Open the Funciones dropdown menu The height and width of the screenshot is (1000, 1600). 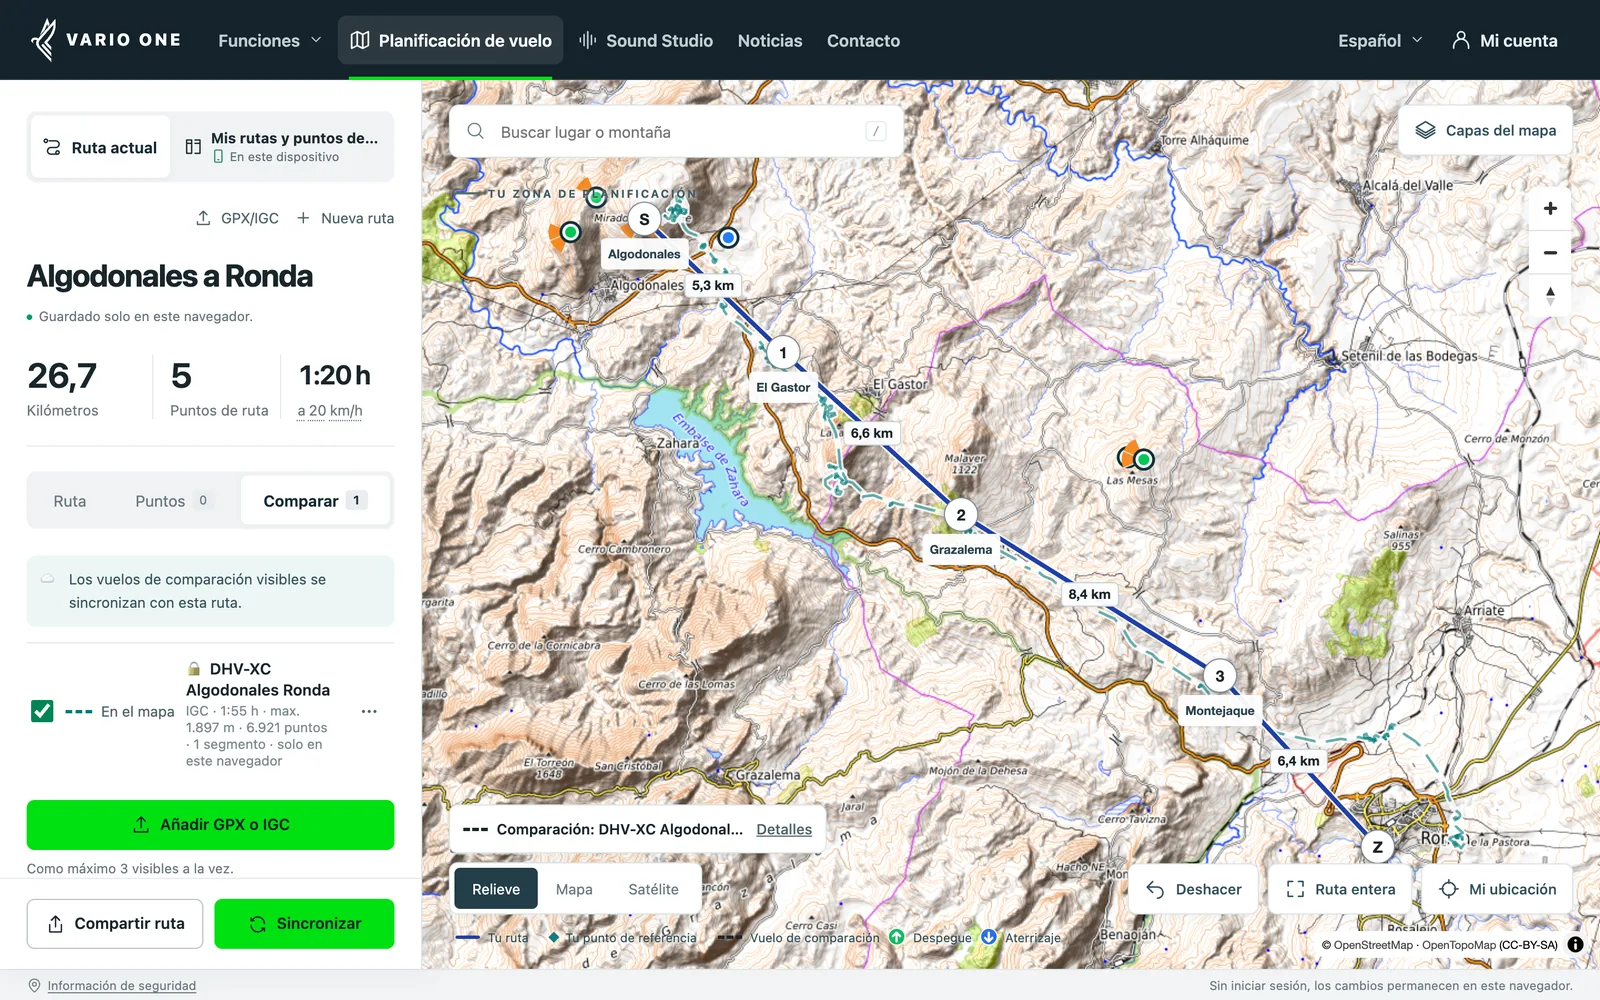tap(270, 40)
